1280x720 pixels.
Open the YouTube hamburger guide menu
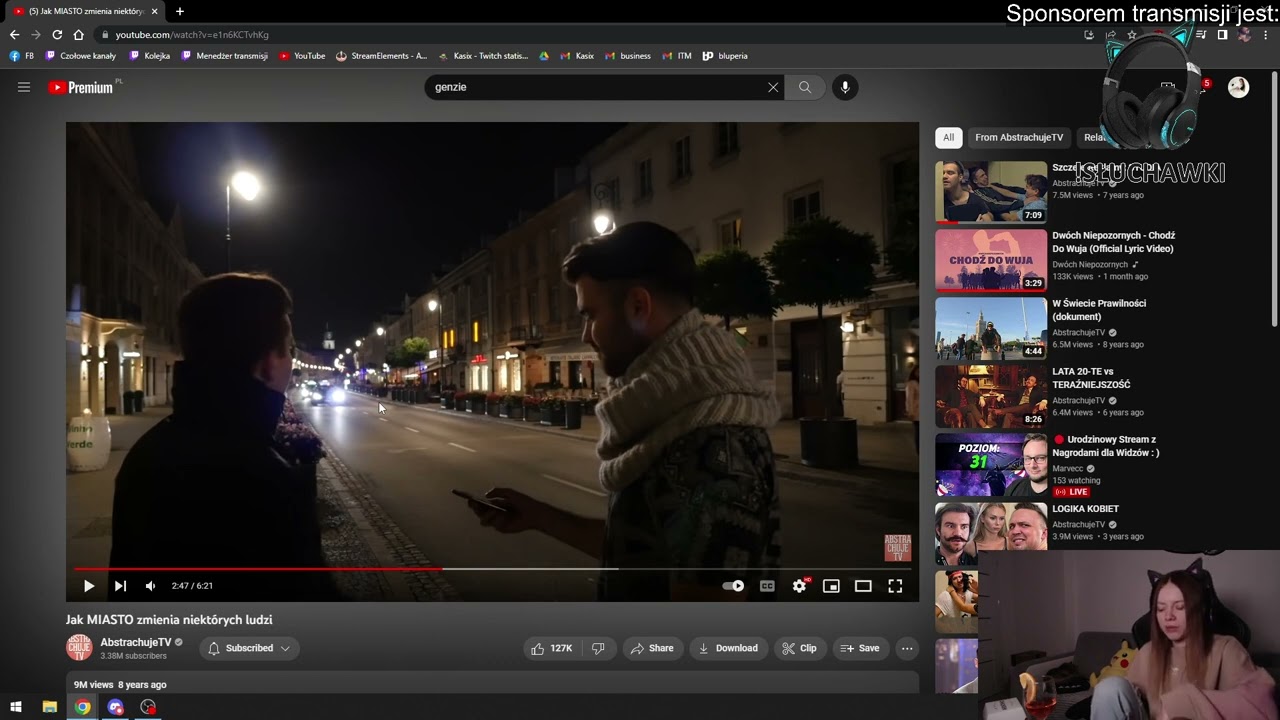coord(24,87)
